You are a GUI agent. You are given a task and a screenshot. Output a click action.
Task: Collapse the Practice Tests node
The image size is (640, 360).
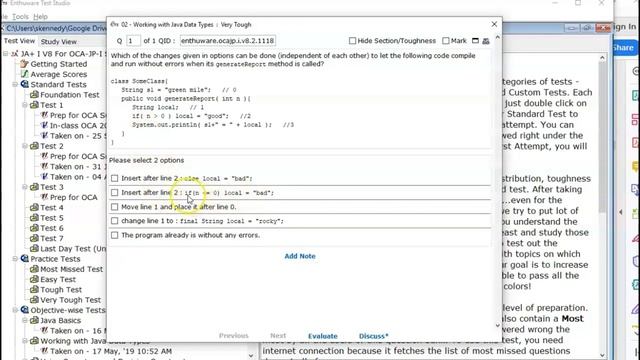point(15,259)
